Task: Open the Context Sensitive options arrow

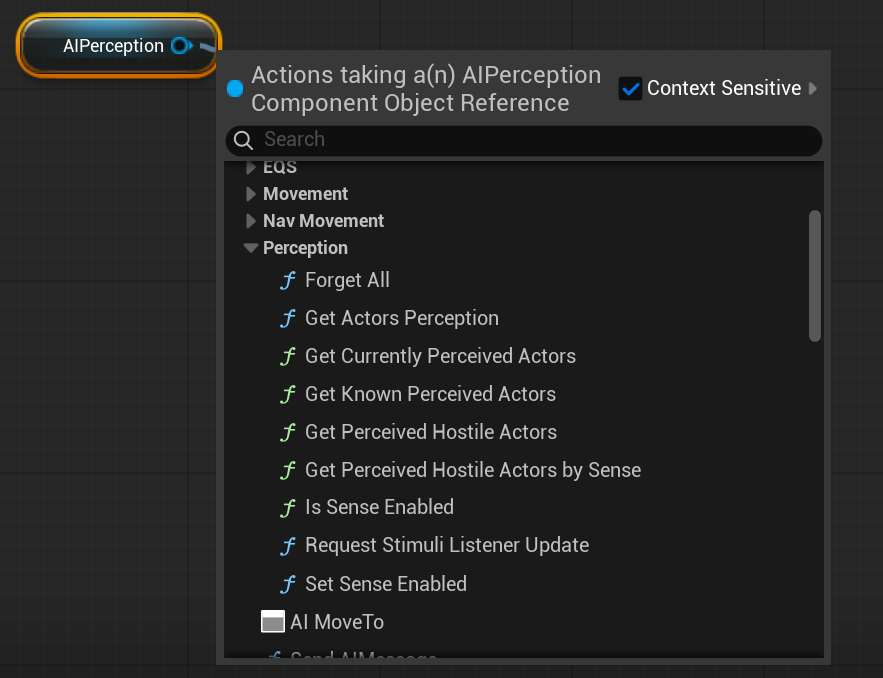Action: (x=813, y=88)
